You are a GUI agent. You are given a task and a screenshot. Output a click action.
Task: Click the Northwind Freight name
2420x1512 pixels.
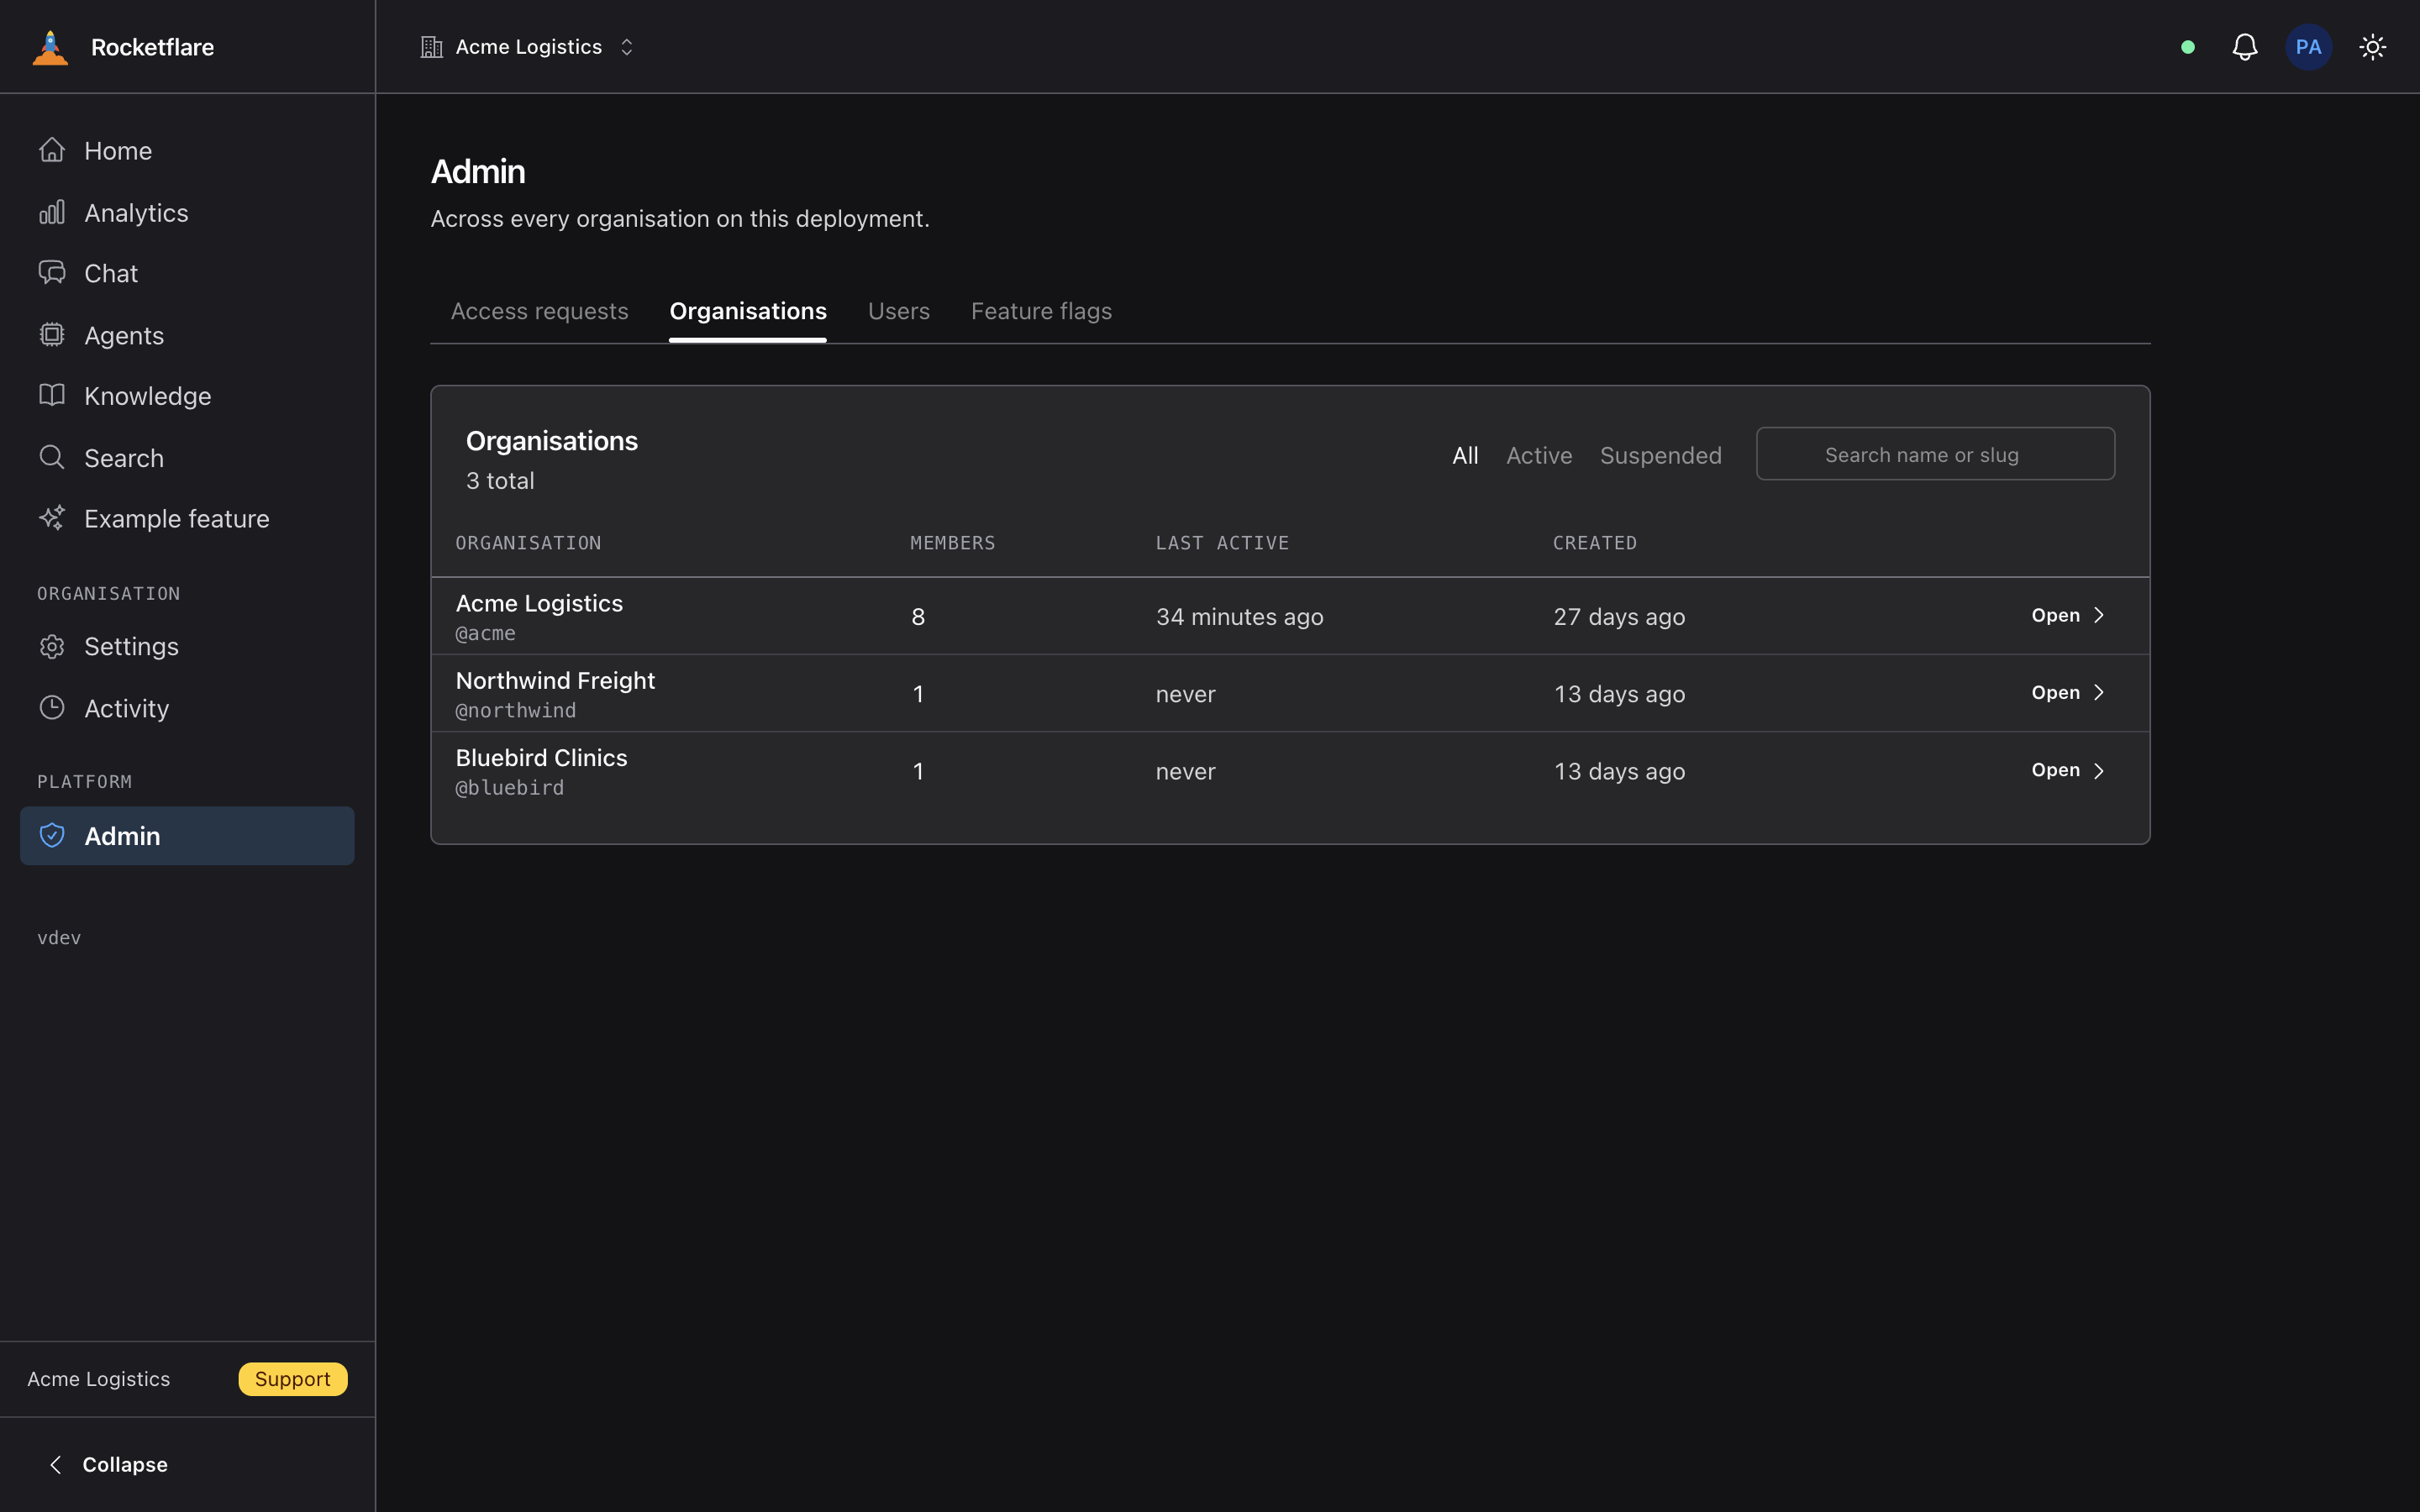click(555, 680)
